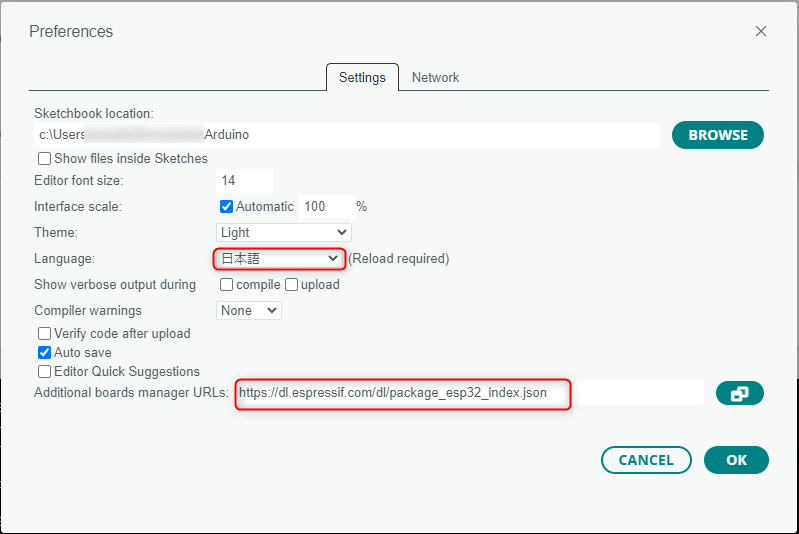Select the Settings tab
Image resolution: width=799 pixels, height=534 pixels.
click(362, 78)
